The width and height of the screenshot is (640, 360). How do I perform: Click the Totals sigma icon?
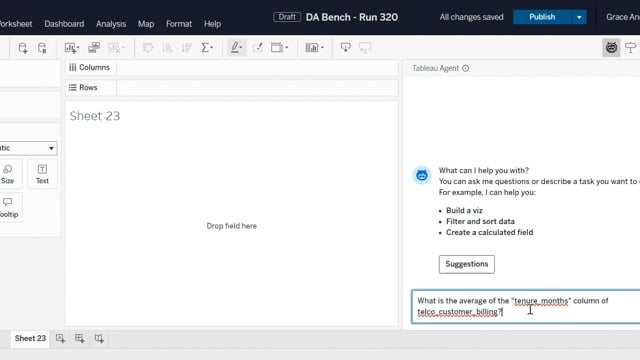[x=205, y=48]
